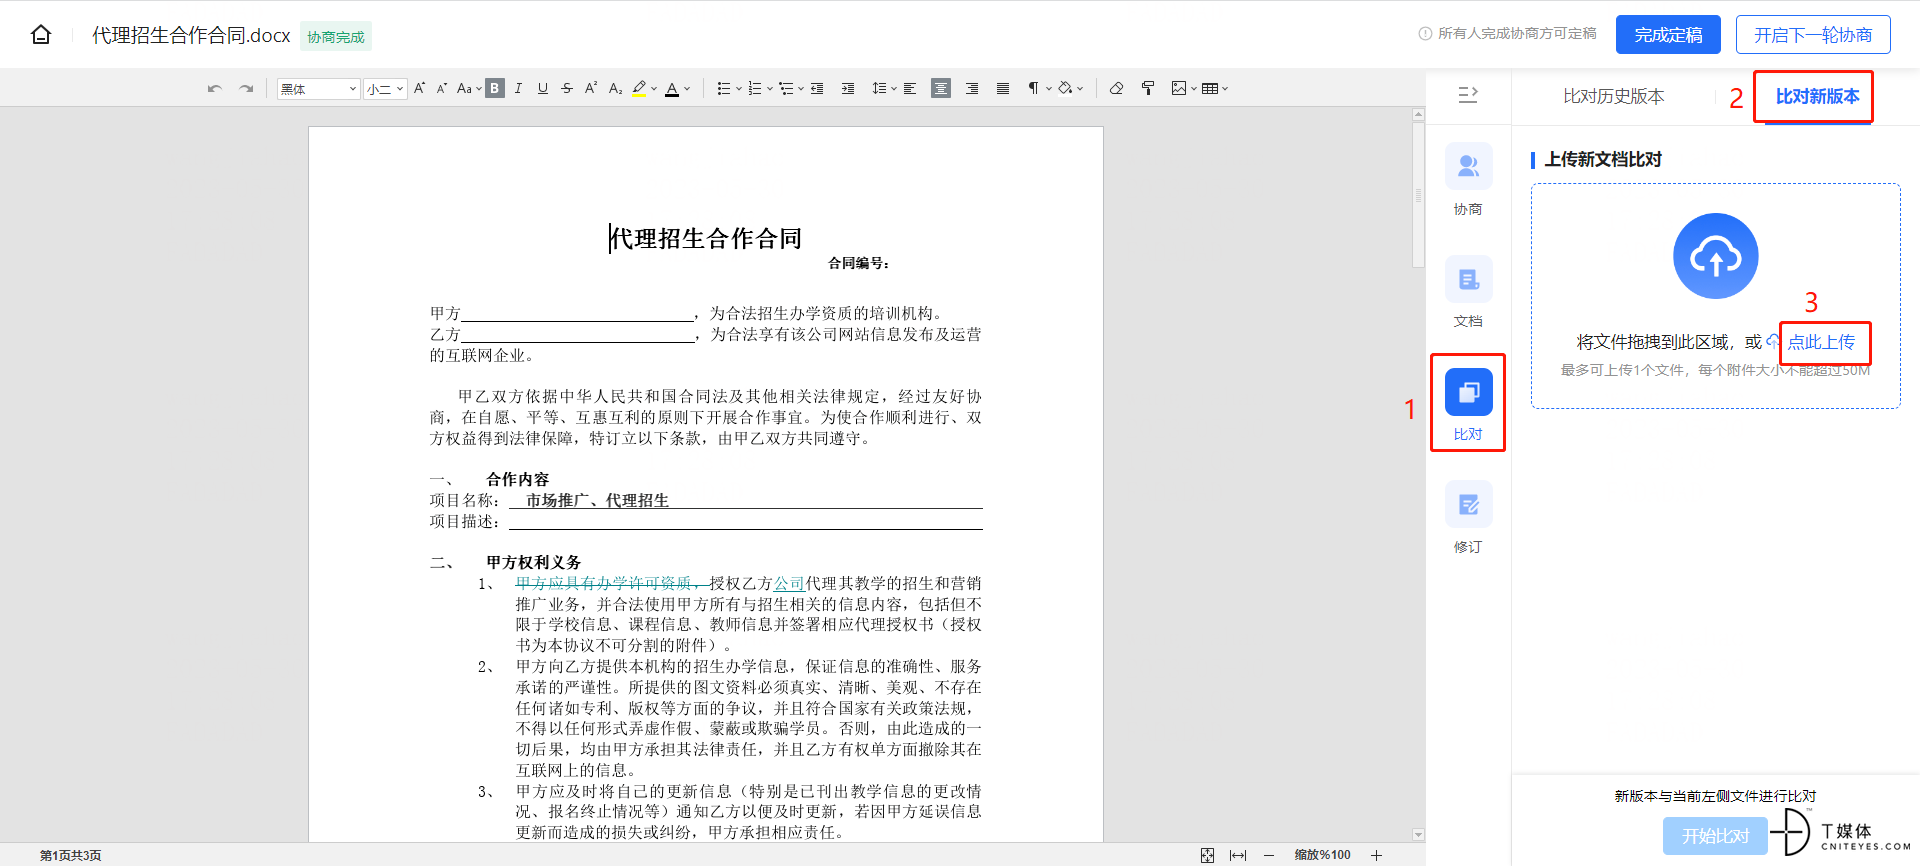
Task: Open font family dropdown 黑体
Action: pyautogui.click(x=318, y=89)
